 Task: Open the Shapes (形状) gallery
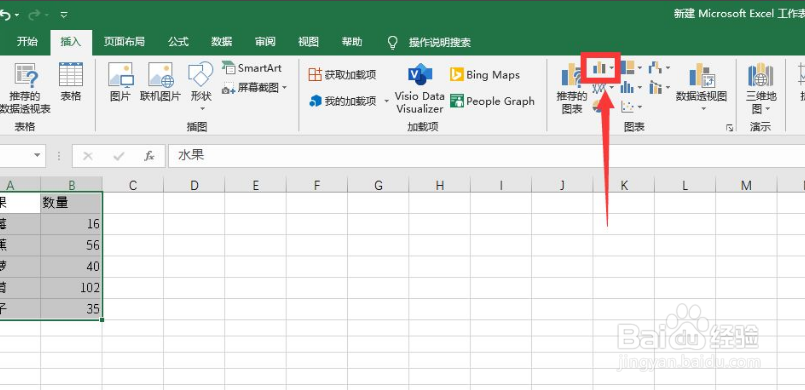click(x=201, y=86)
